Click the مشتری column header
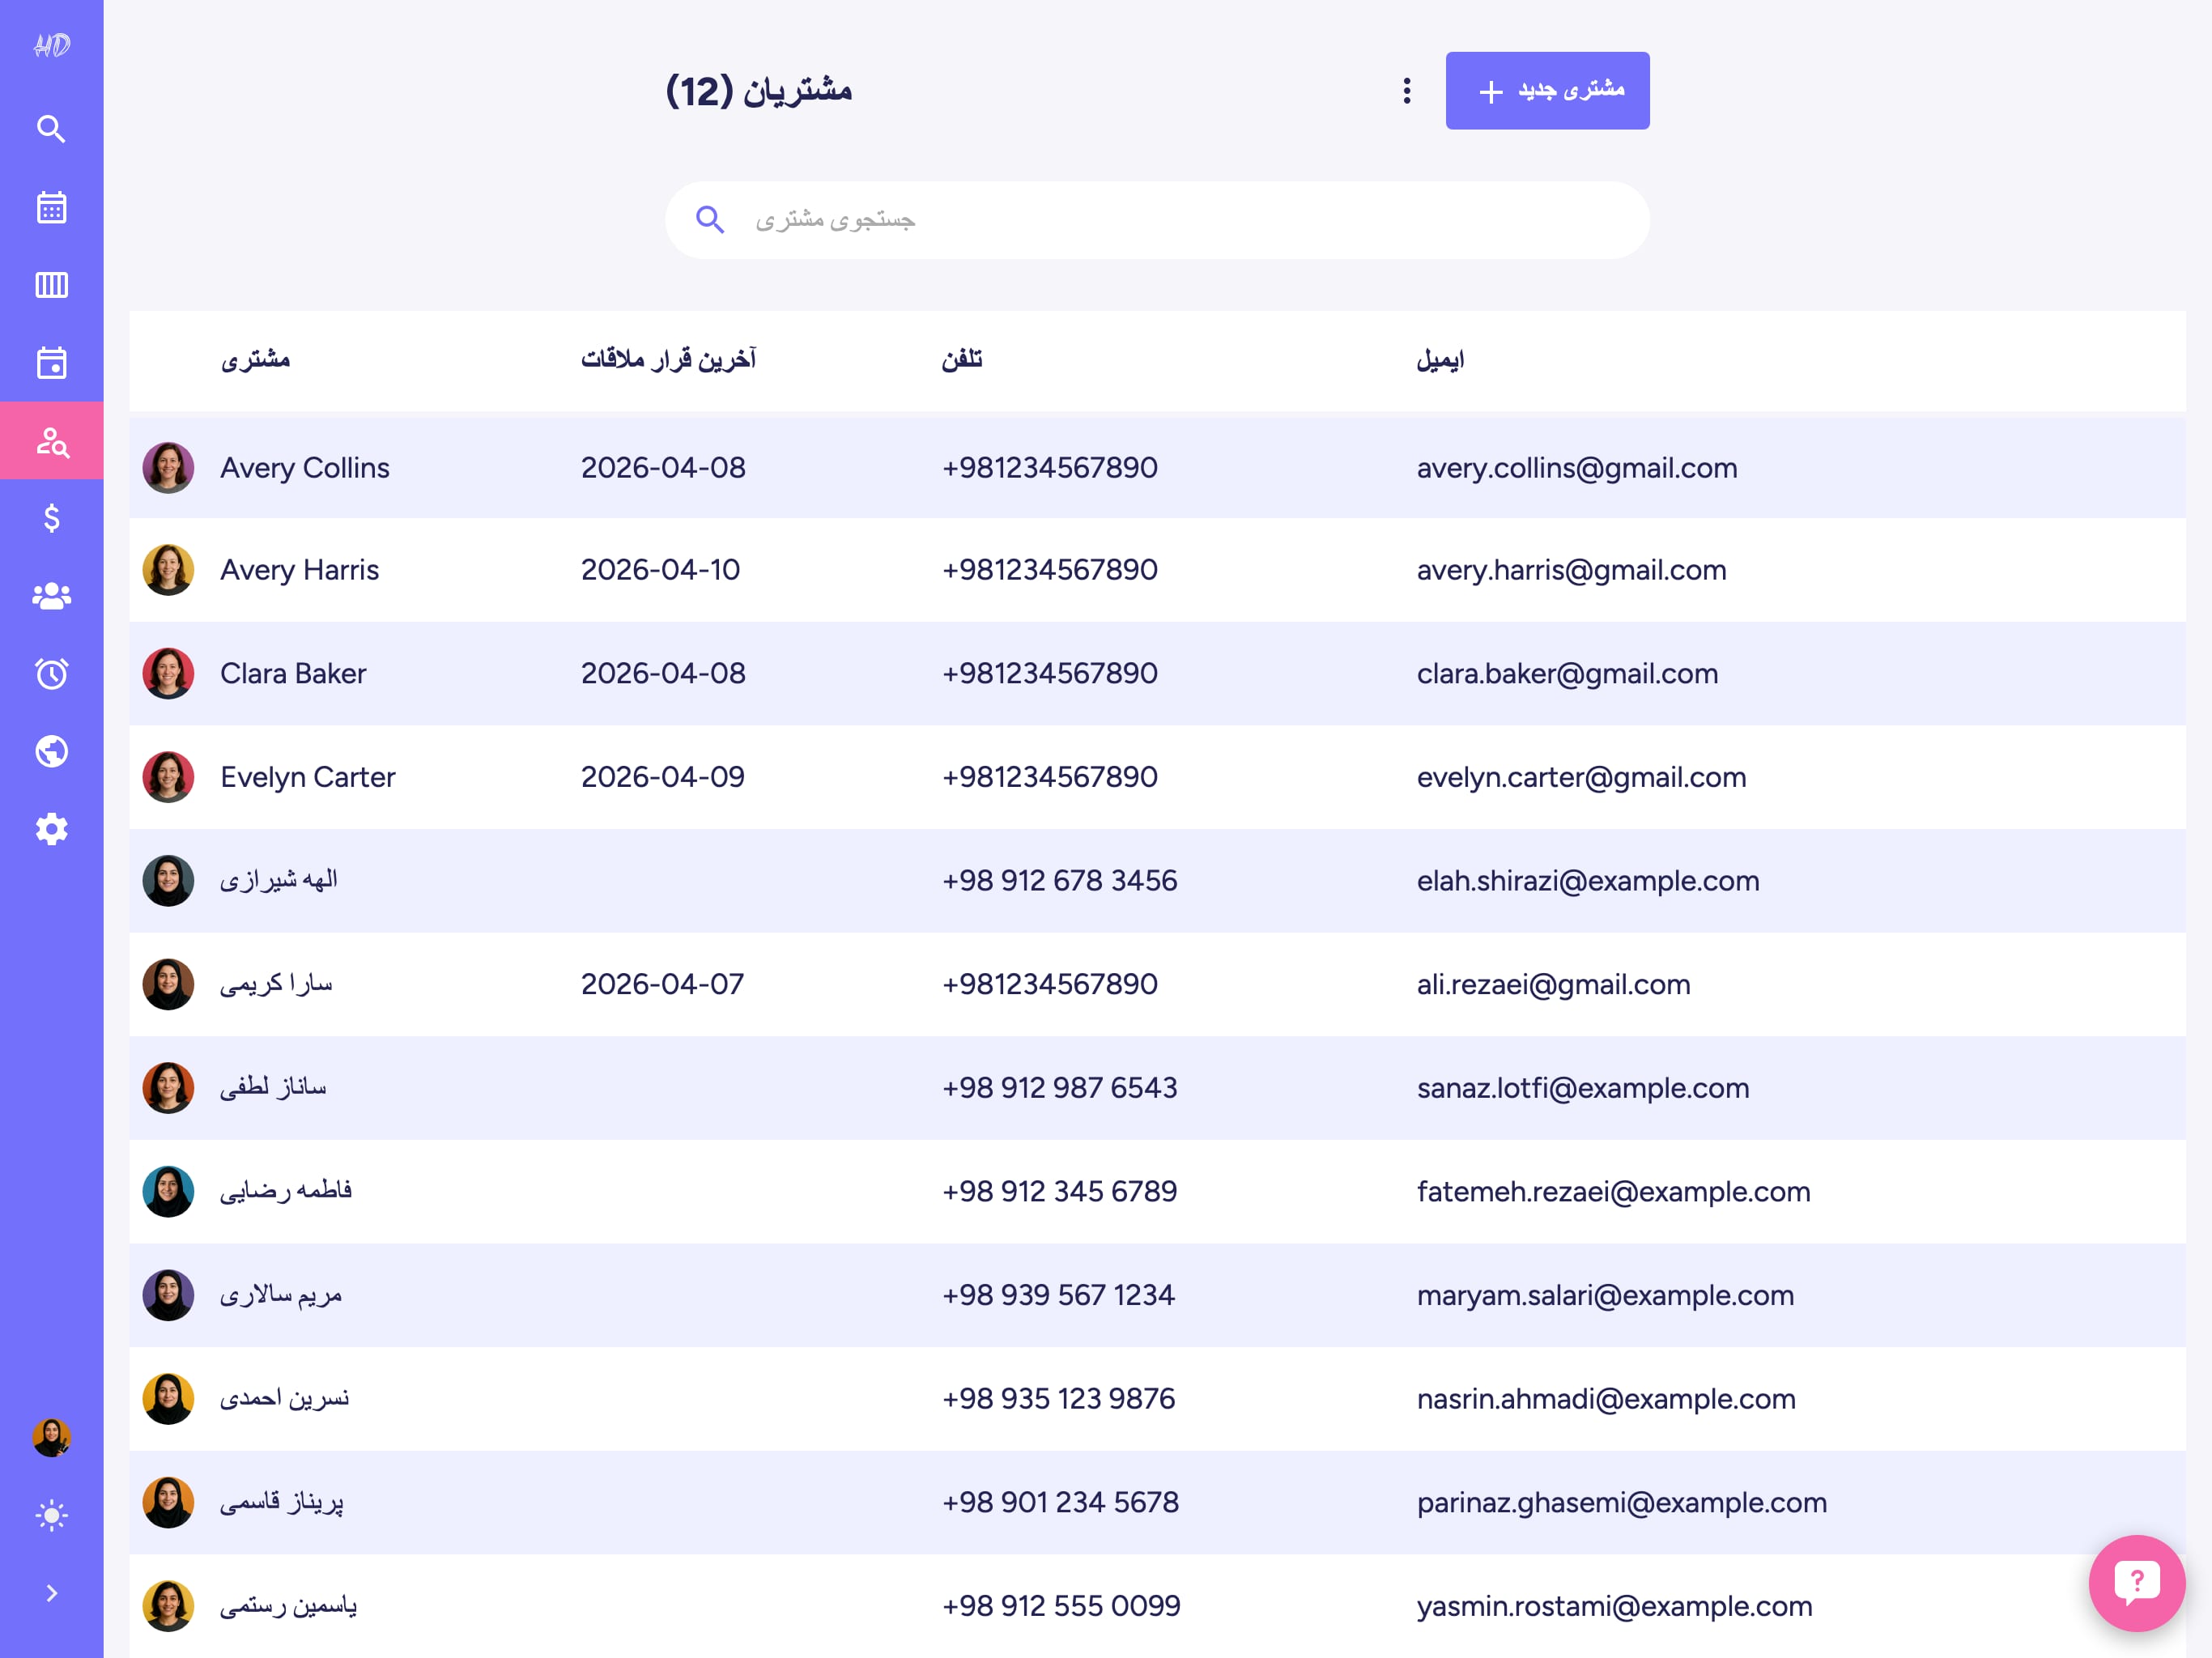 coord(255,360)
